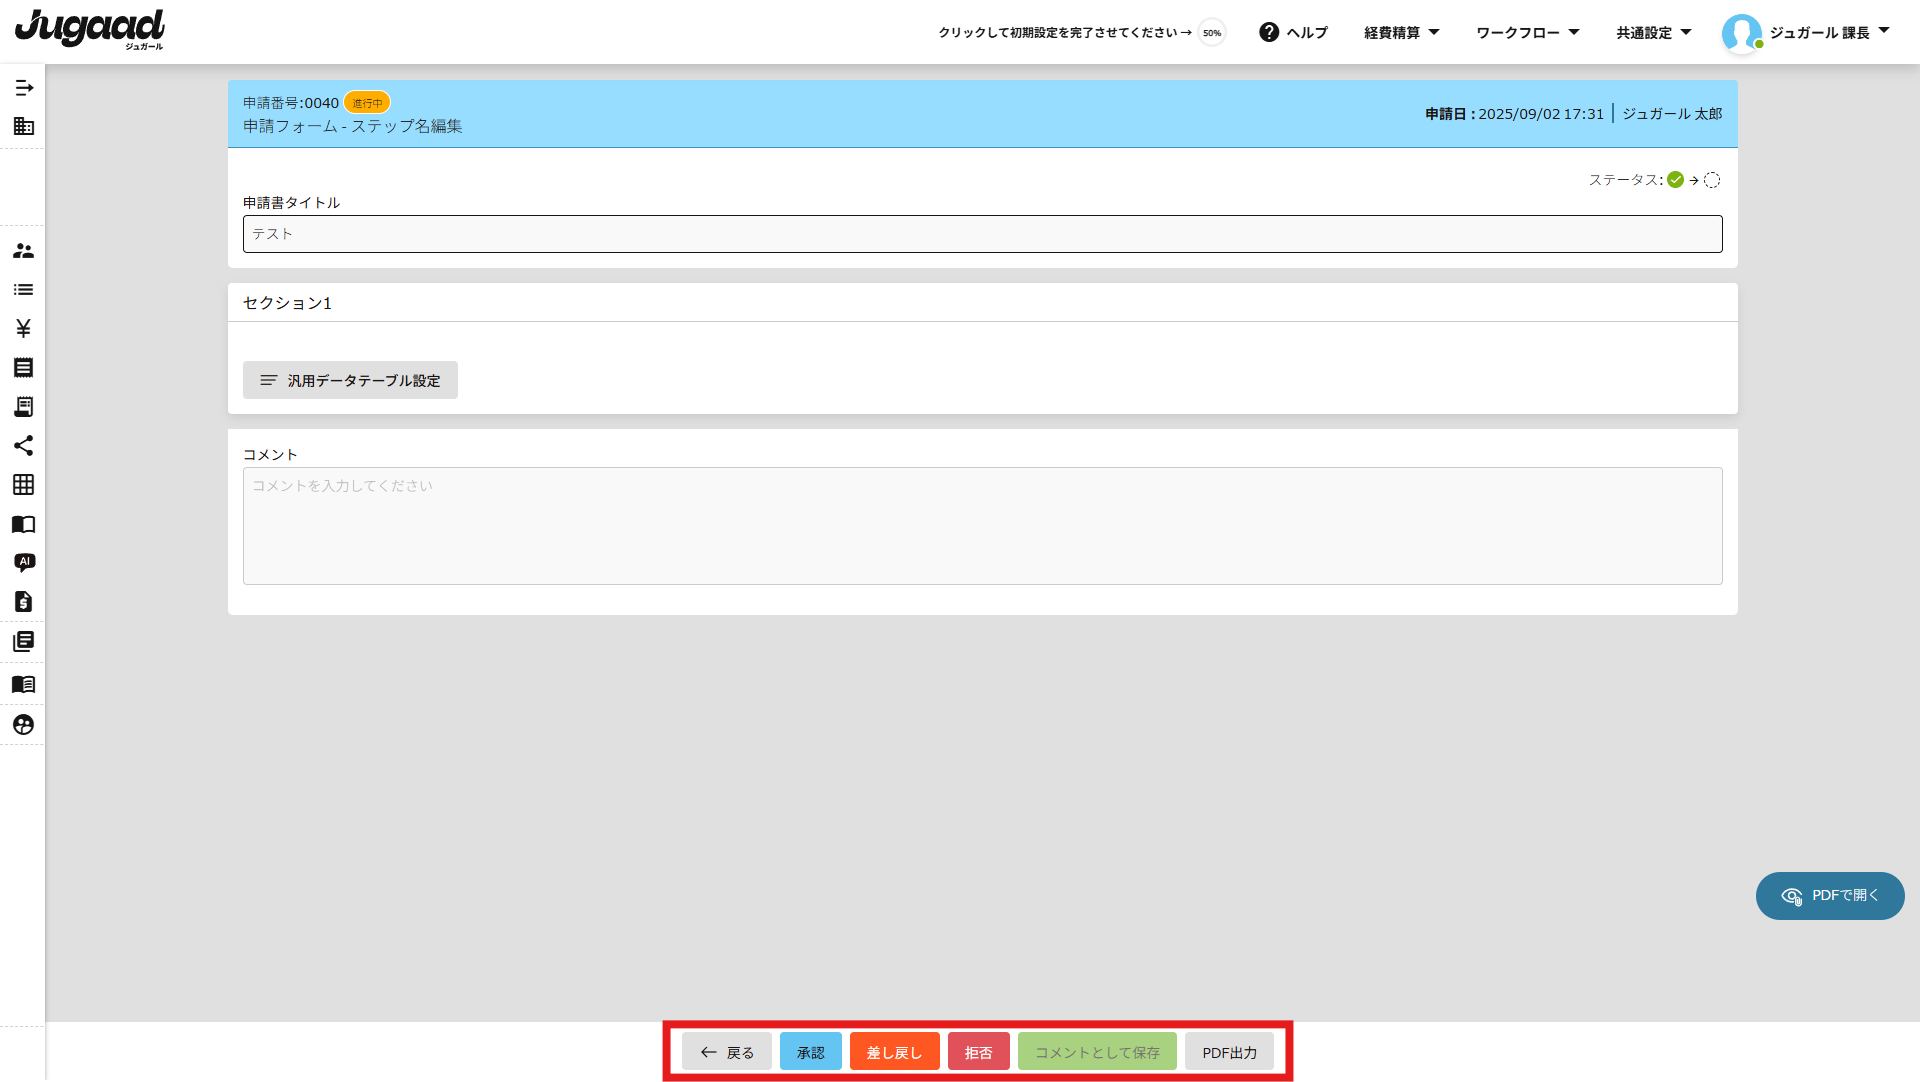Viewport: 1920px width, 1082px height.
Task: Click the dollar document sidebar icon
Action: tap(24, 602)
